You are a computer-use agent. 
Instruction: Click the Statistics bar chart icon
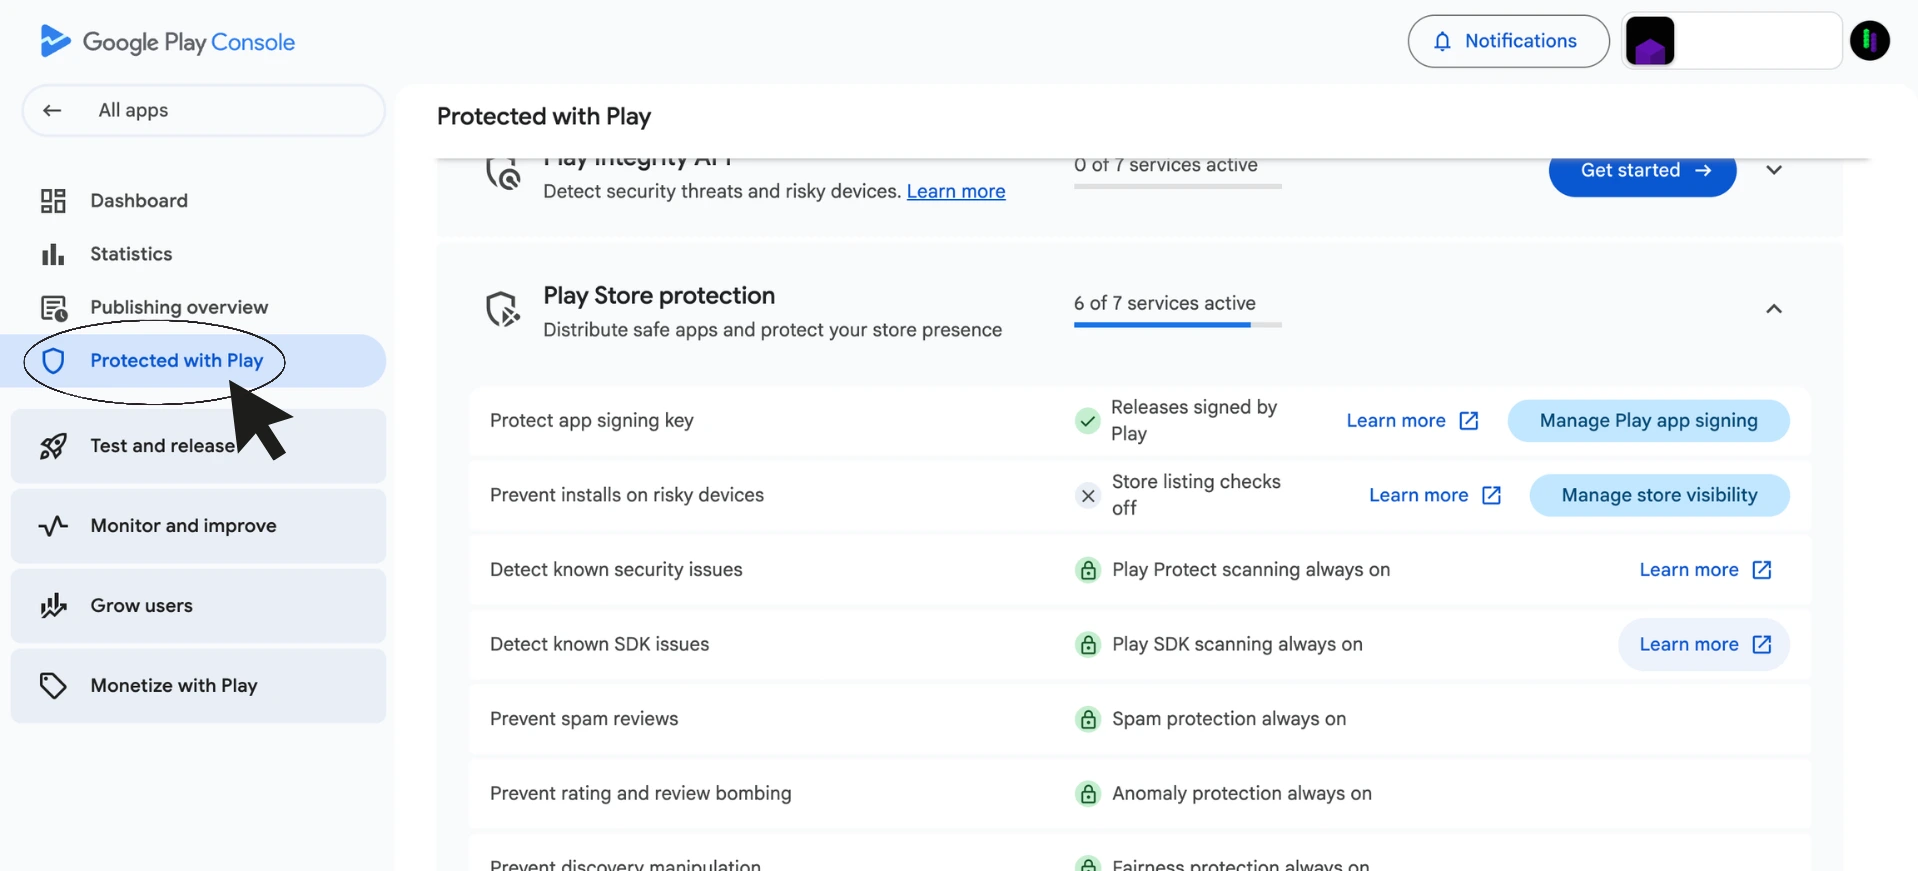click(x=53, y=254)
